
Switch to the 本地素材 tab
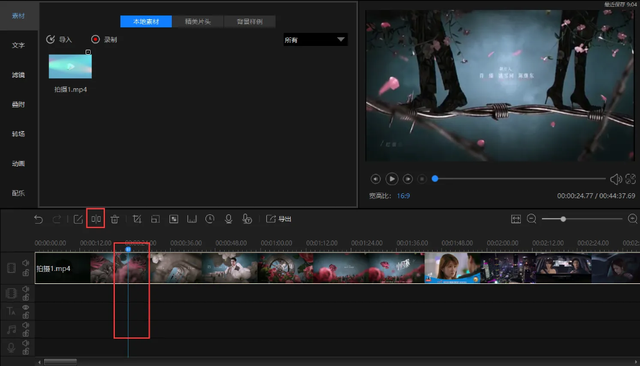point(146,22)
